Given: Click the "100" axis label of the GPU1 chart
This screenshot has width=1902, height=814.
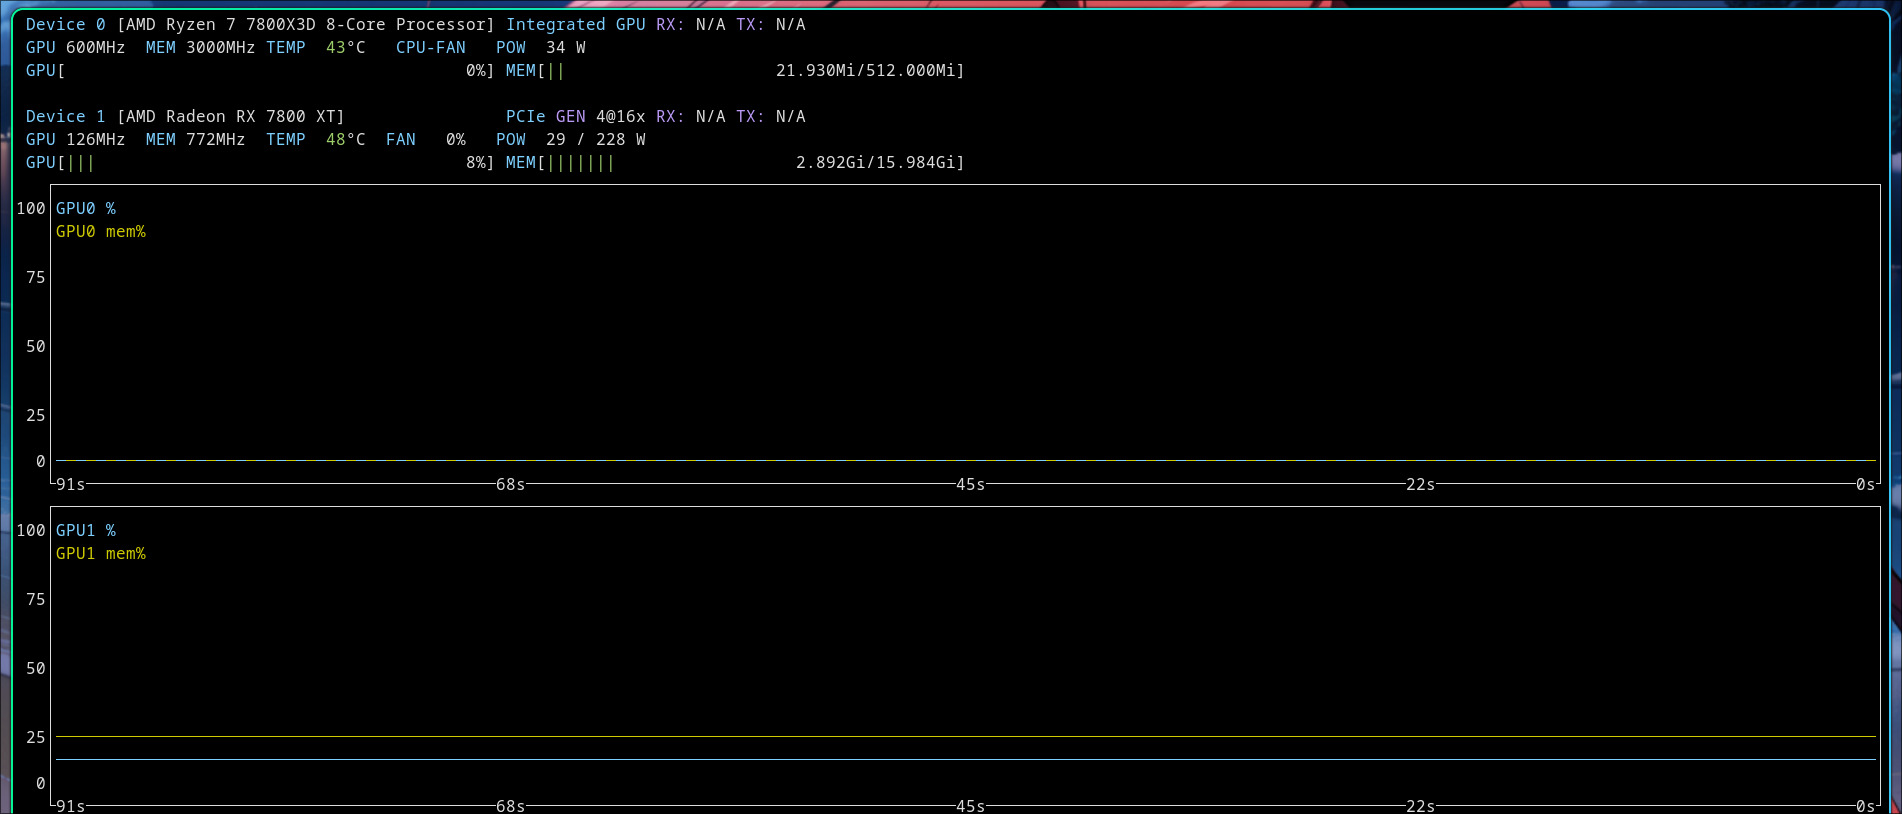Looking at the screenshot, I should (x=31, y=530).
